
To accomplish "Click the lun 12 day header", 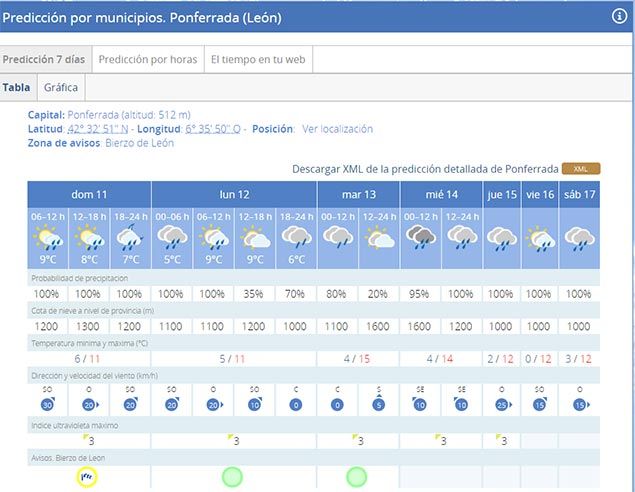I will pos(233,194).
